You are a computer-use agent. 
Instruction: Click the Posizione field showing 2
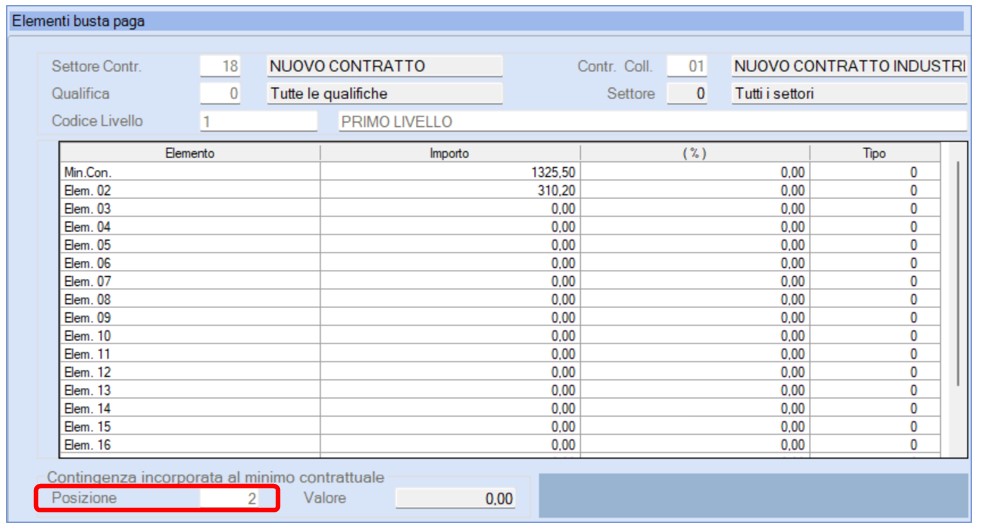[x=229, y=498]
